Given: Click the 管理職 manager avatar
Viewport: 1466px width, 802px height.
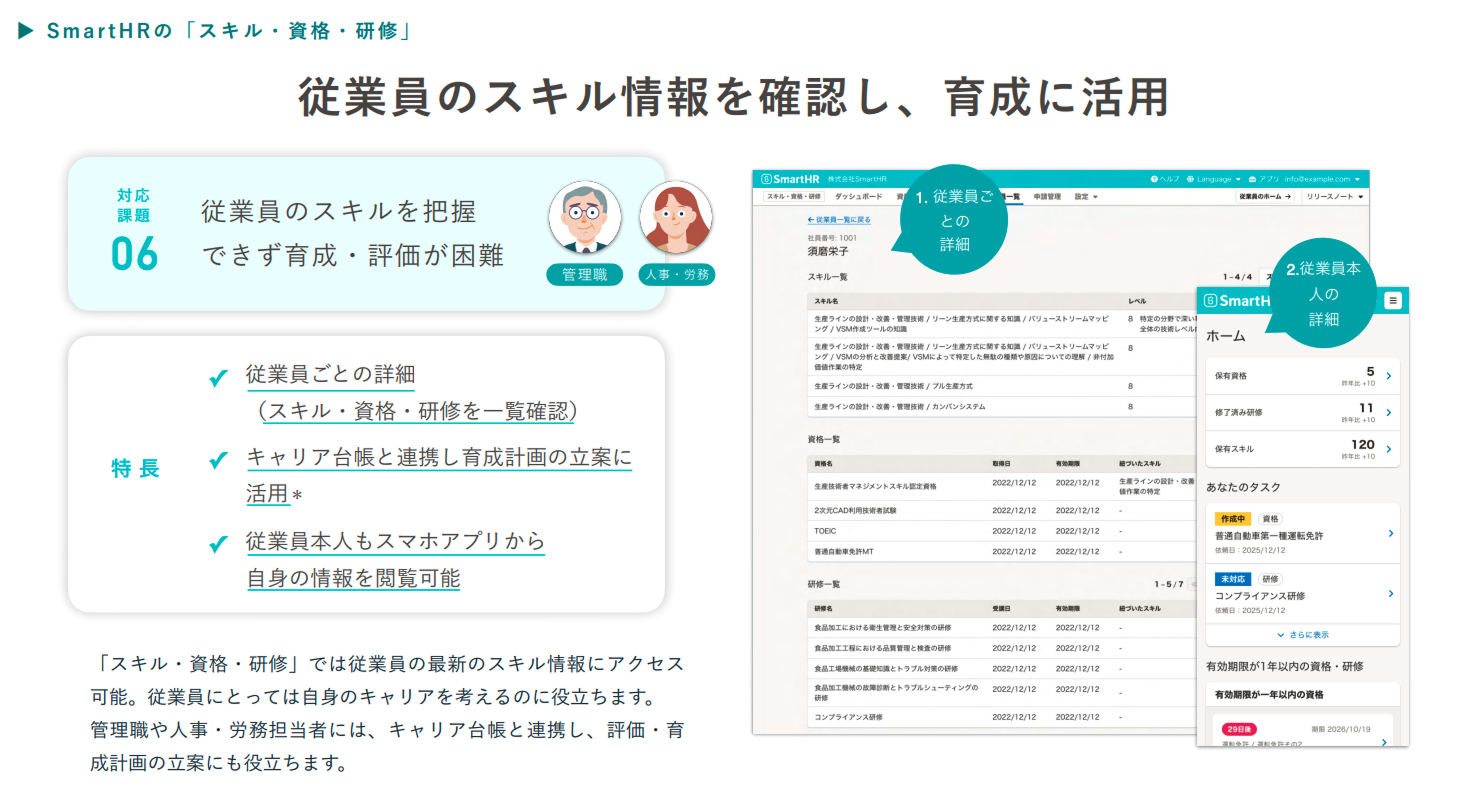Looking at the screenshot, I should [x=585, y=217].
